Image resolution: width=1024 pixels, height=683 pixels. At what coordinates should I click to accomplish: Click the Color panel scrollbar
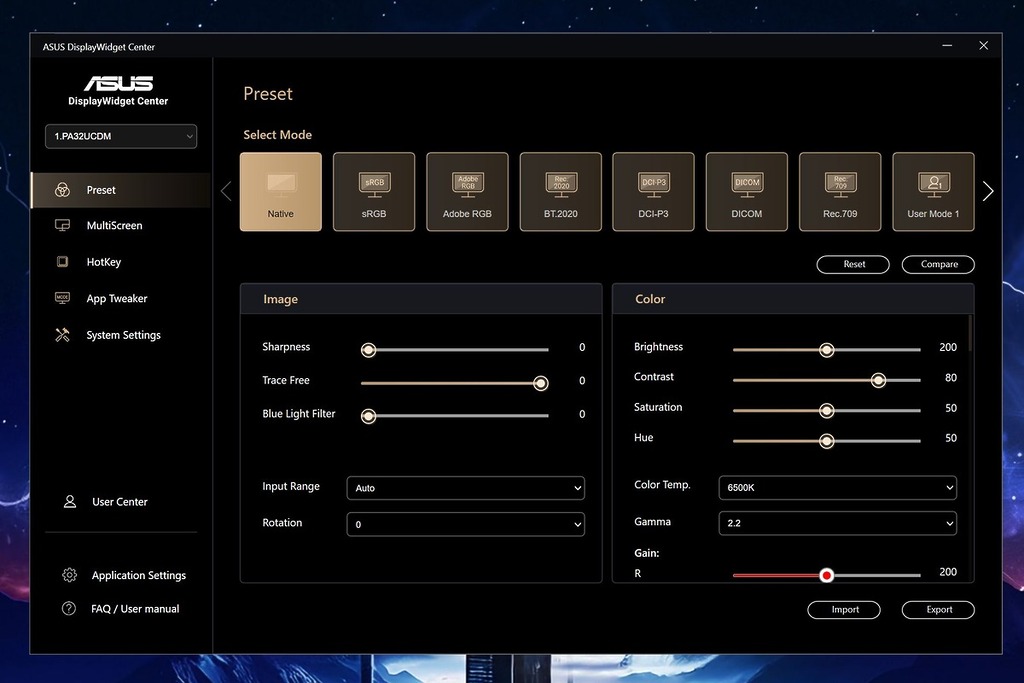(x=970, y=333)
